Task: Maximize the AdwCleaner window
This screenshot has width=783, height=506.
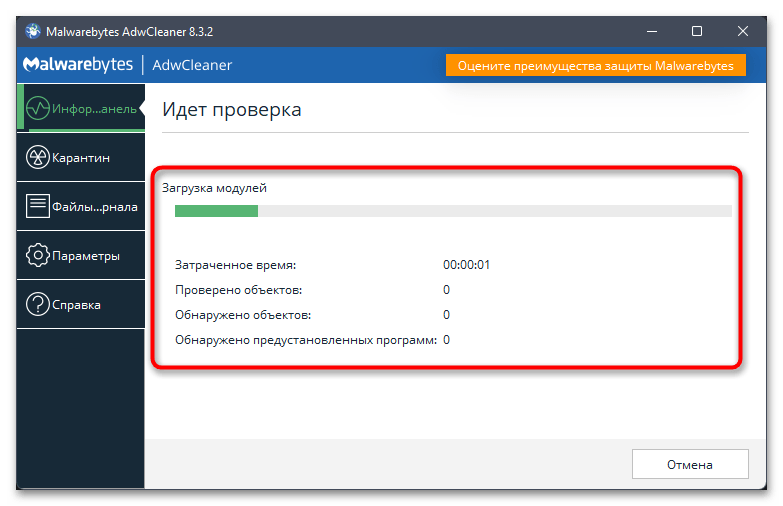Action: pyautogui.click(x=697, y=31)
